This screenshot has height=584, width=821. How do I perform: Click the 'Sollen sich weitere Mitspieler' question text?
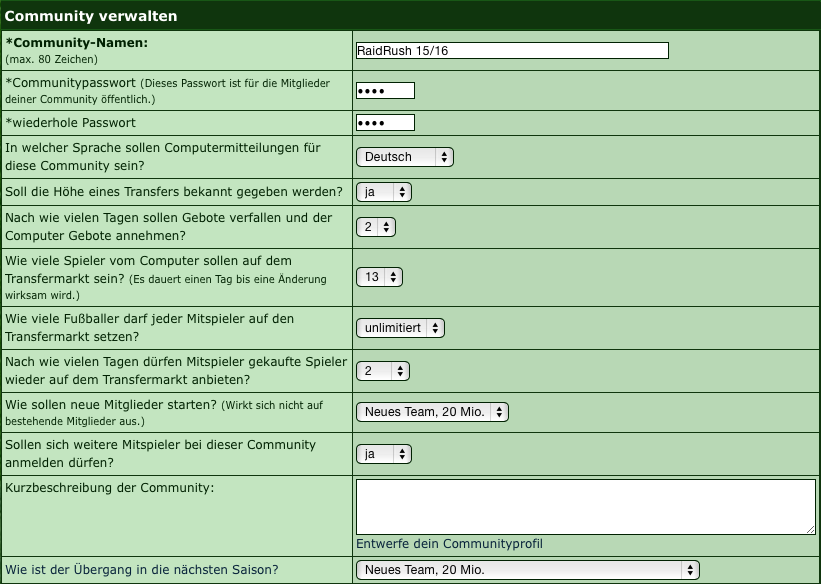[x=161, y=454]
